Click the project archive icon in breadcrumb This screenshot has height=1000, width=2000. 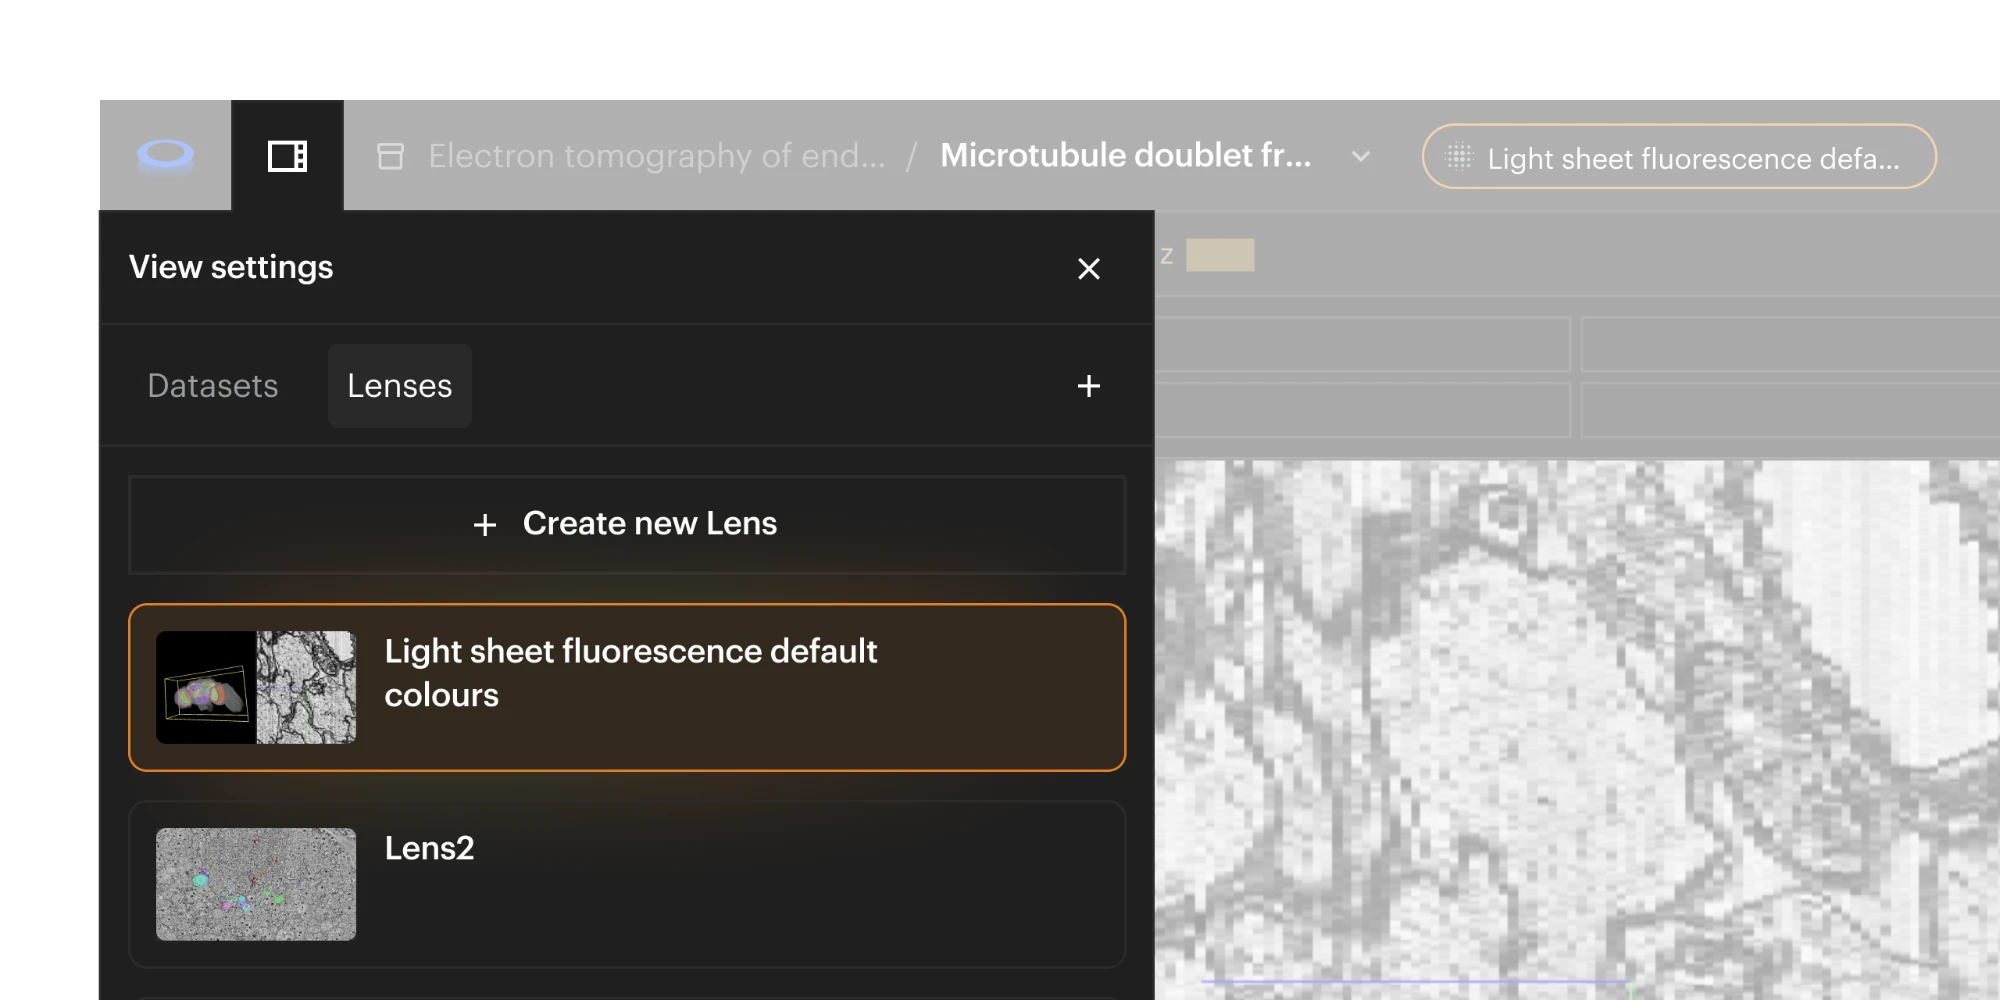[390, 156]
